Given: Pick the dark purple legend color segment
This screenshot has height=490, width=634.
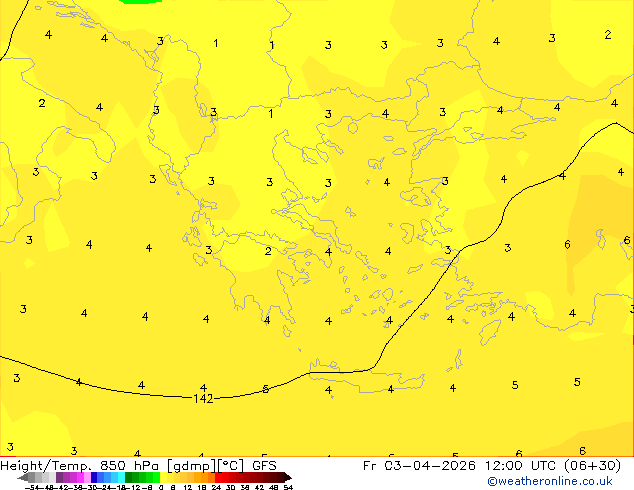Looking at the screenshot, I should tap(59, 477).
